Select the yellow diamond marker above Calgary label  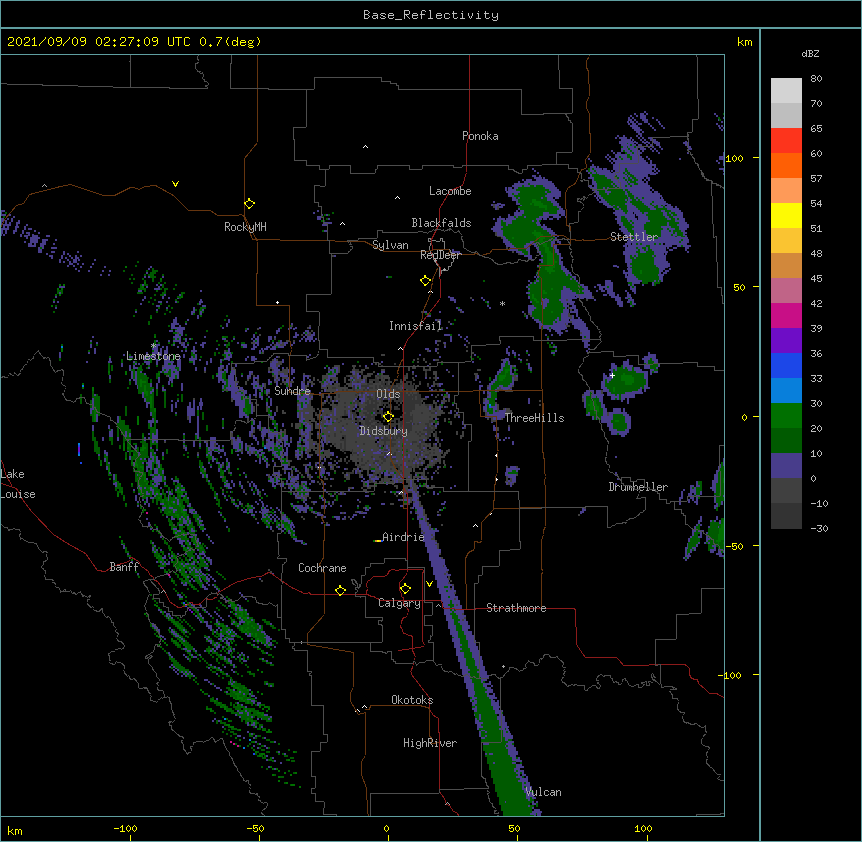[x=405, y=589]
